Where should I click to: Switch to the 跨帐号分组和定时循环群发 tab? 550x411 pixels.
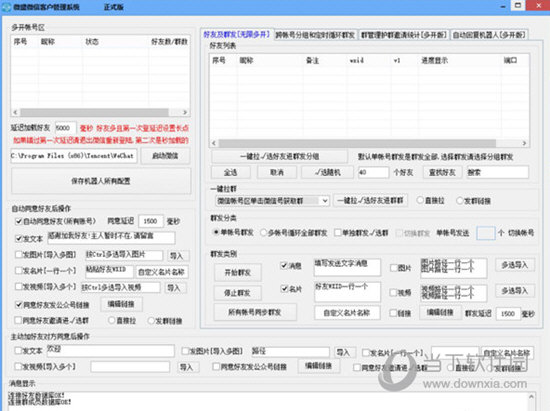pyautogui.click(x=315, y=35)
